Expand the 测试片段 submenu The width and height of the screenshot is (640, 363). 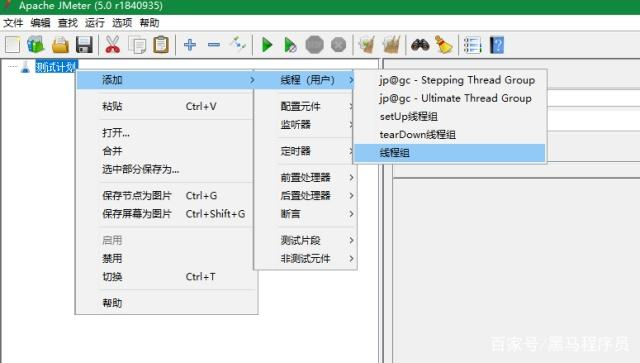[x=305, y=241]
